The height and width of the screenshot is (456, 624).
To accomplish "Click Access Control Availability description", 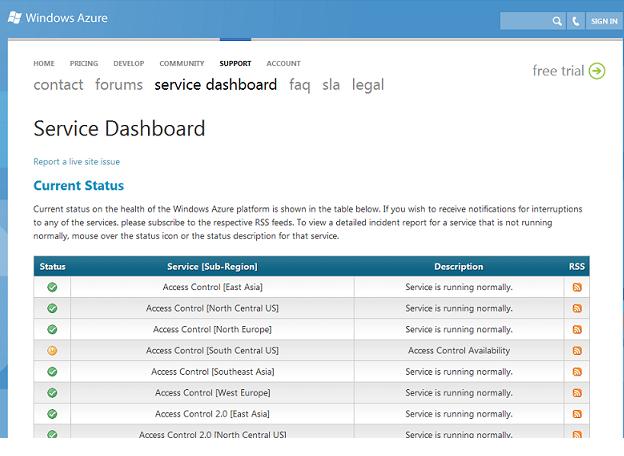I will (459, 351).
